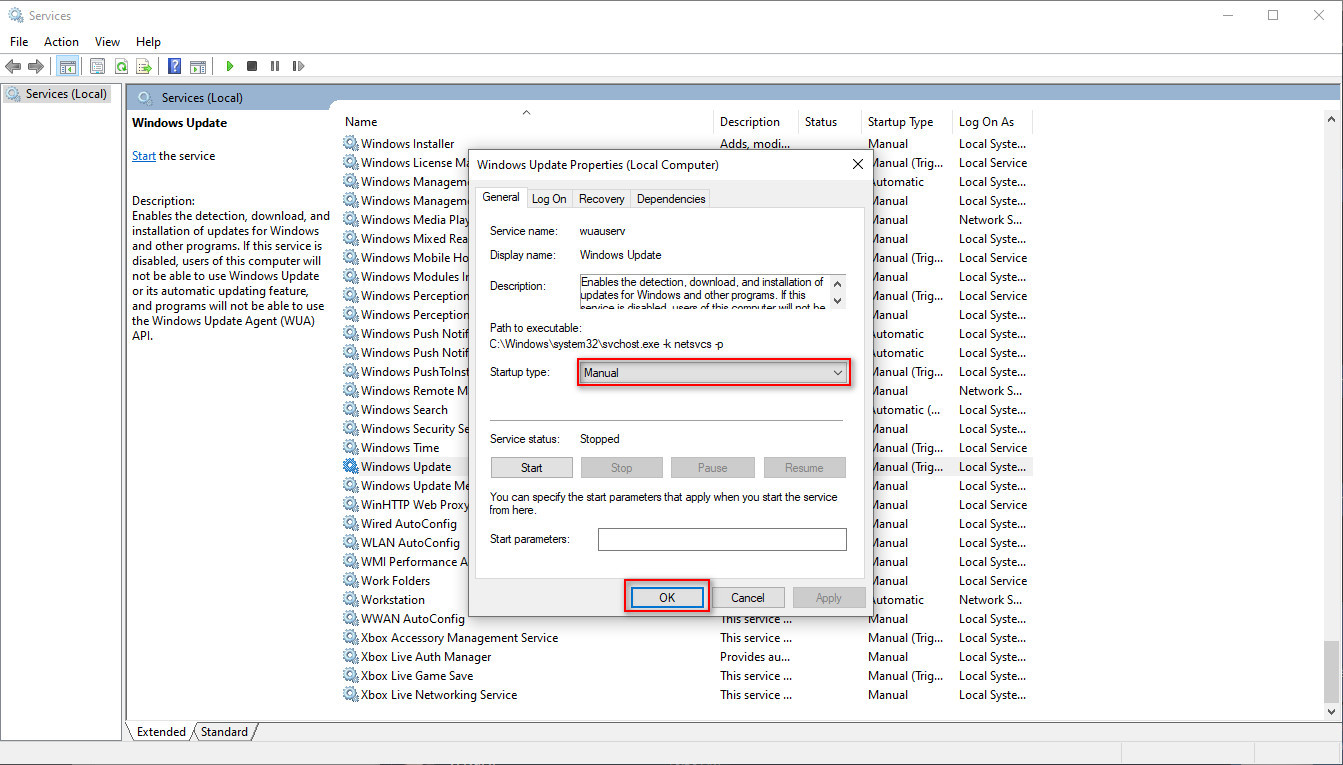Select the Xbox Accessory Management Service row
Image resolution: width=1343 pixels, height=765 pixels.
pyautogui.click(x=685, y=638)
